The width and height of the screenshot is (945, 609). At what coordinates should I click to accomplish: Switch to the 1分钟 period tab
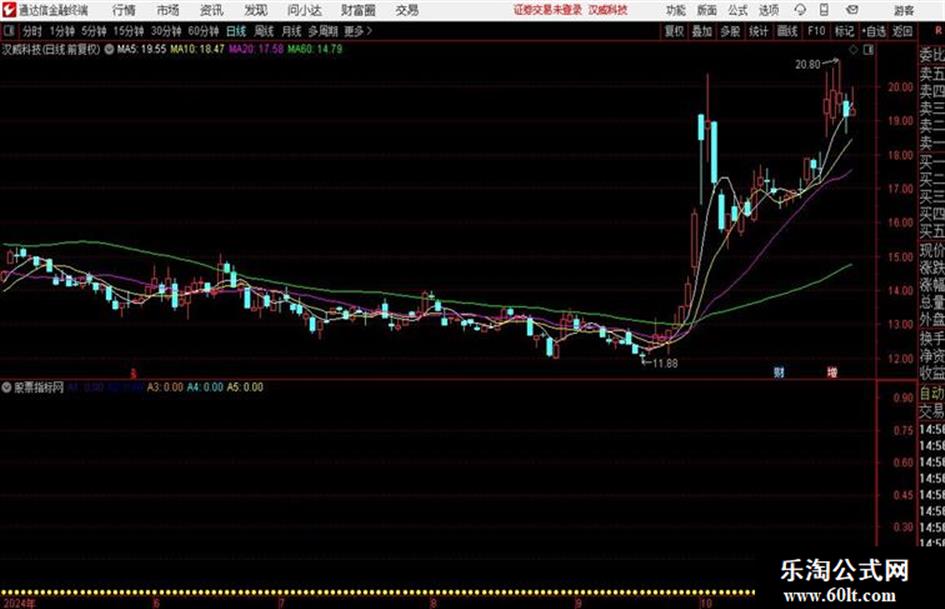pos(62,31)
